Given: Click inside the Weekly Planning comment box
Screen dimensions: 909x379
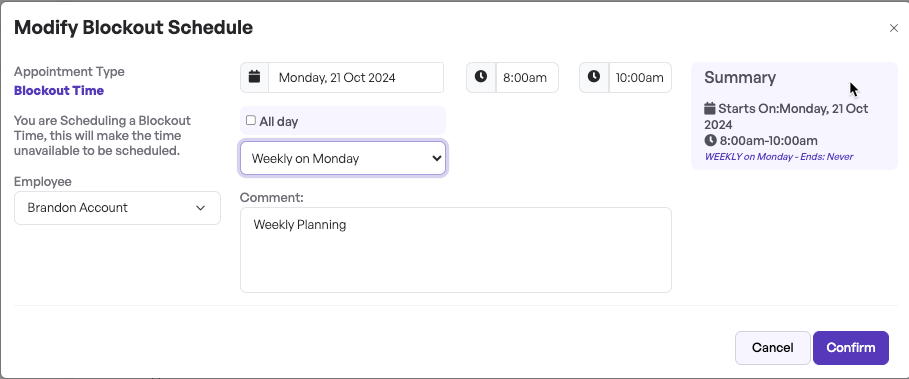Looking at the screenshot, I should point(456,250).
